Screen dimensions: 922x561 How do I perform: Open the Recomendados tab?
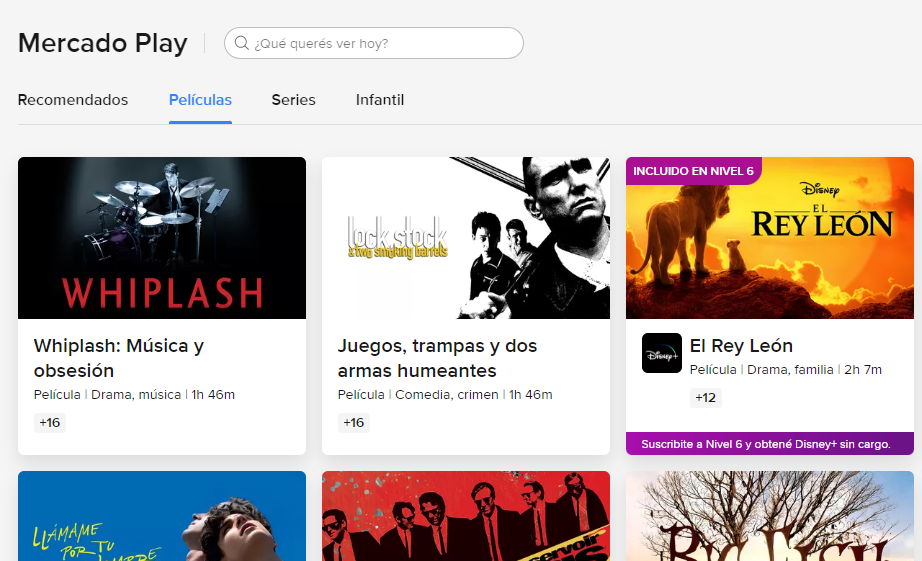coord(73,100)
